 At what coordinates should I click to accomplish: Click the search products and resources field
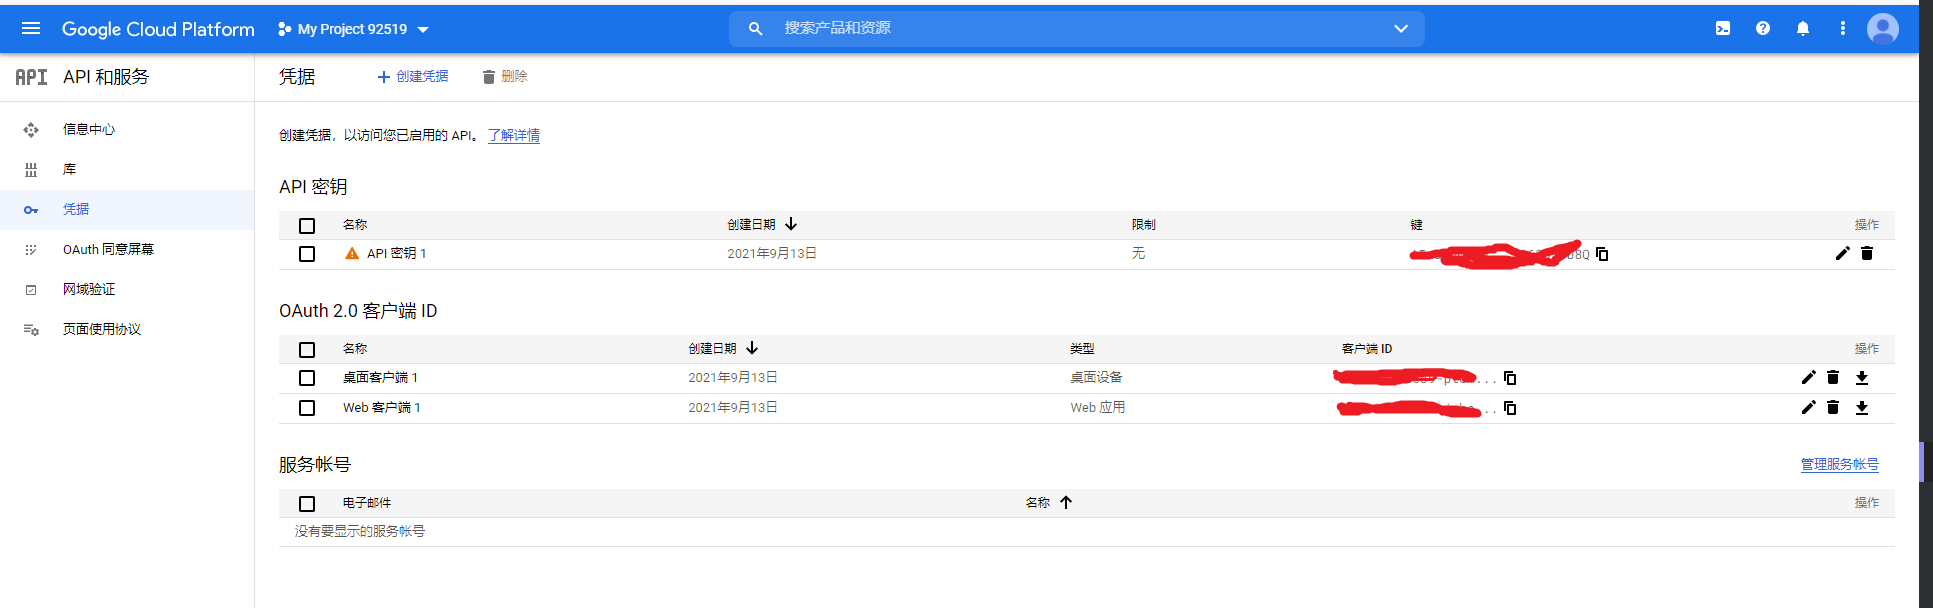point(1077,29)
